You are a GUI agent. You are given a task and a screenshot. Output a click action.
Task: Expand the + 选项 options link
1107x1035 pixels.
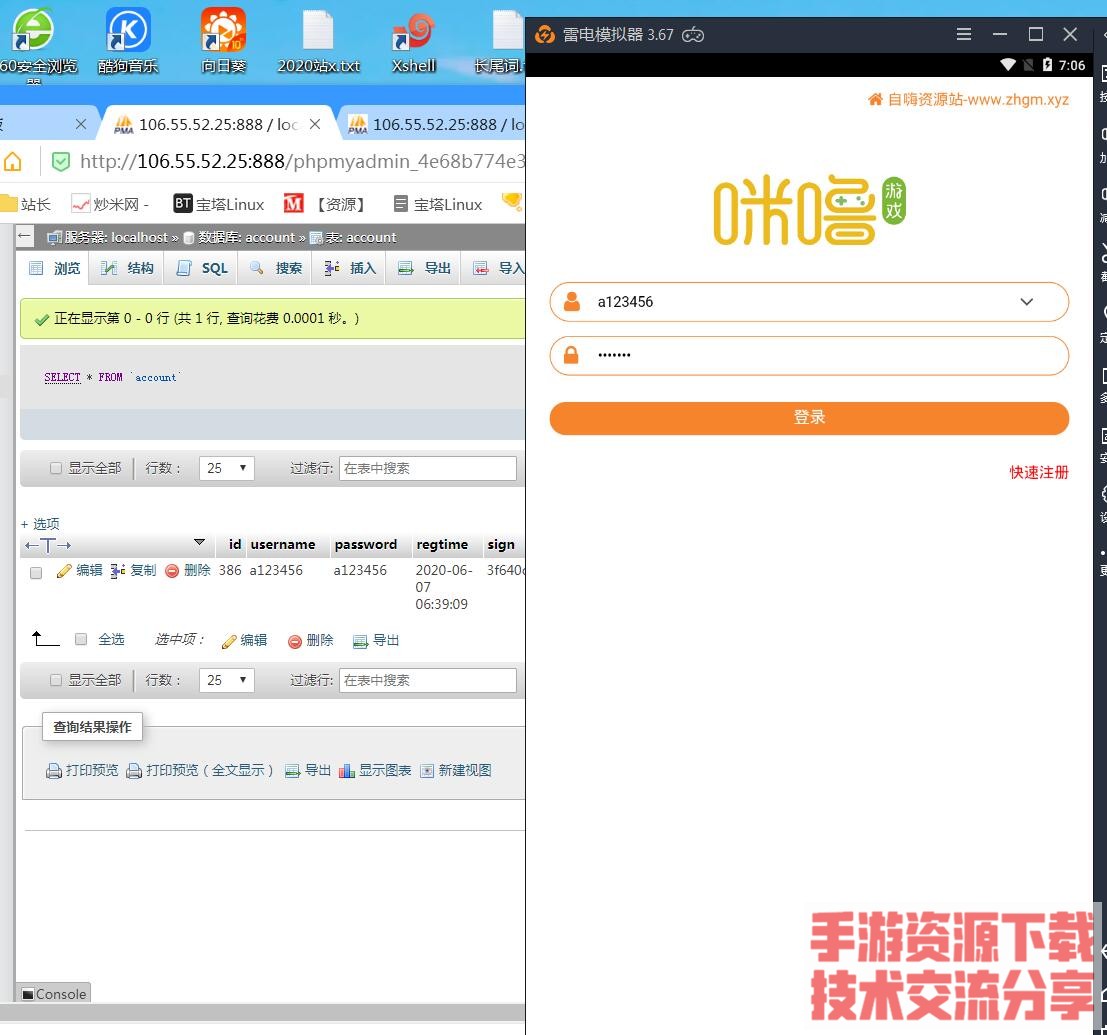pyautogui.click(x=40, y=524)
